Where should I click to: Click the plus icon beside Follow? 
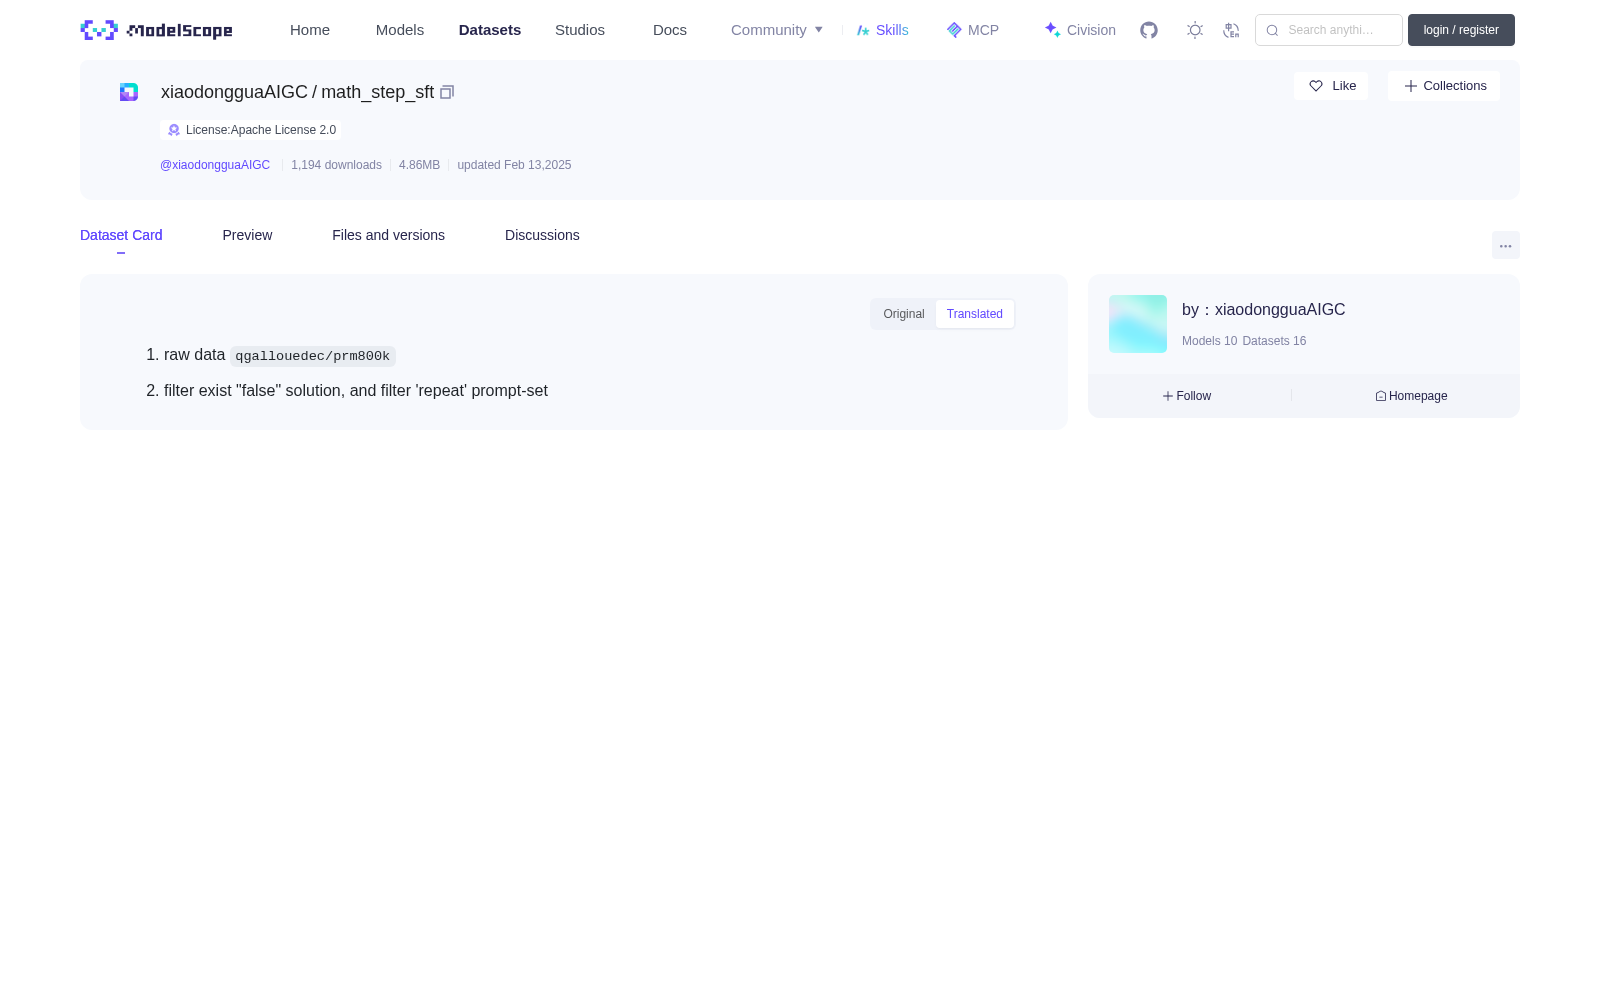click(1168, 396)
